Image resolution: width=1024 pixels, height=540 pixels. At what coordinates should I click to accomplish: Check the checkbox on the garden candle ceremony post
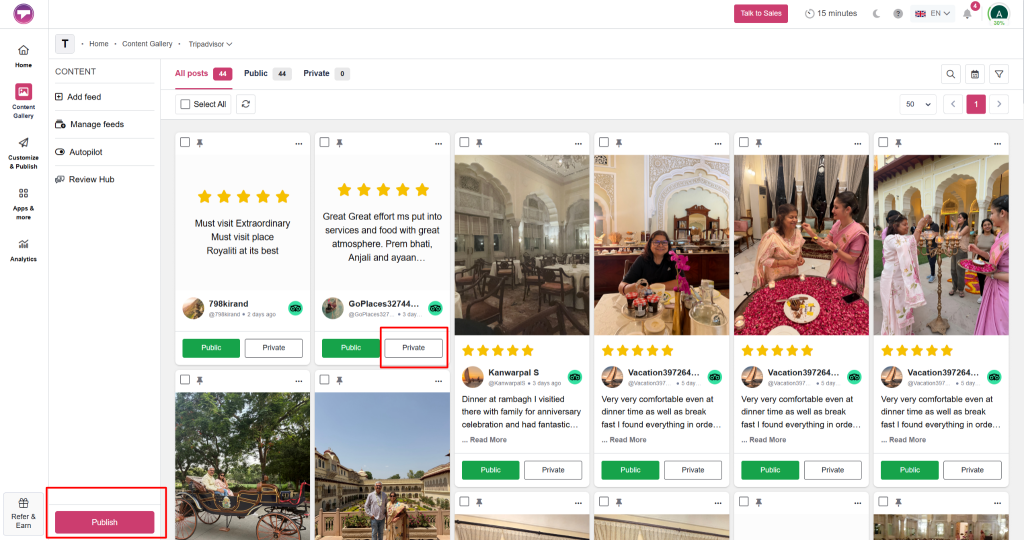click(884, 142)
